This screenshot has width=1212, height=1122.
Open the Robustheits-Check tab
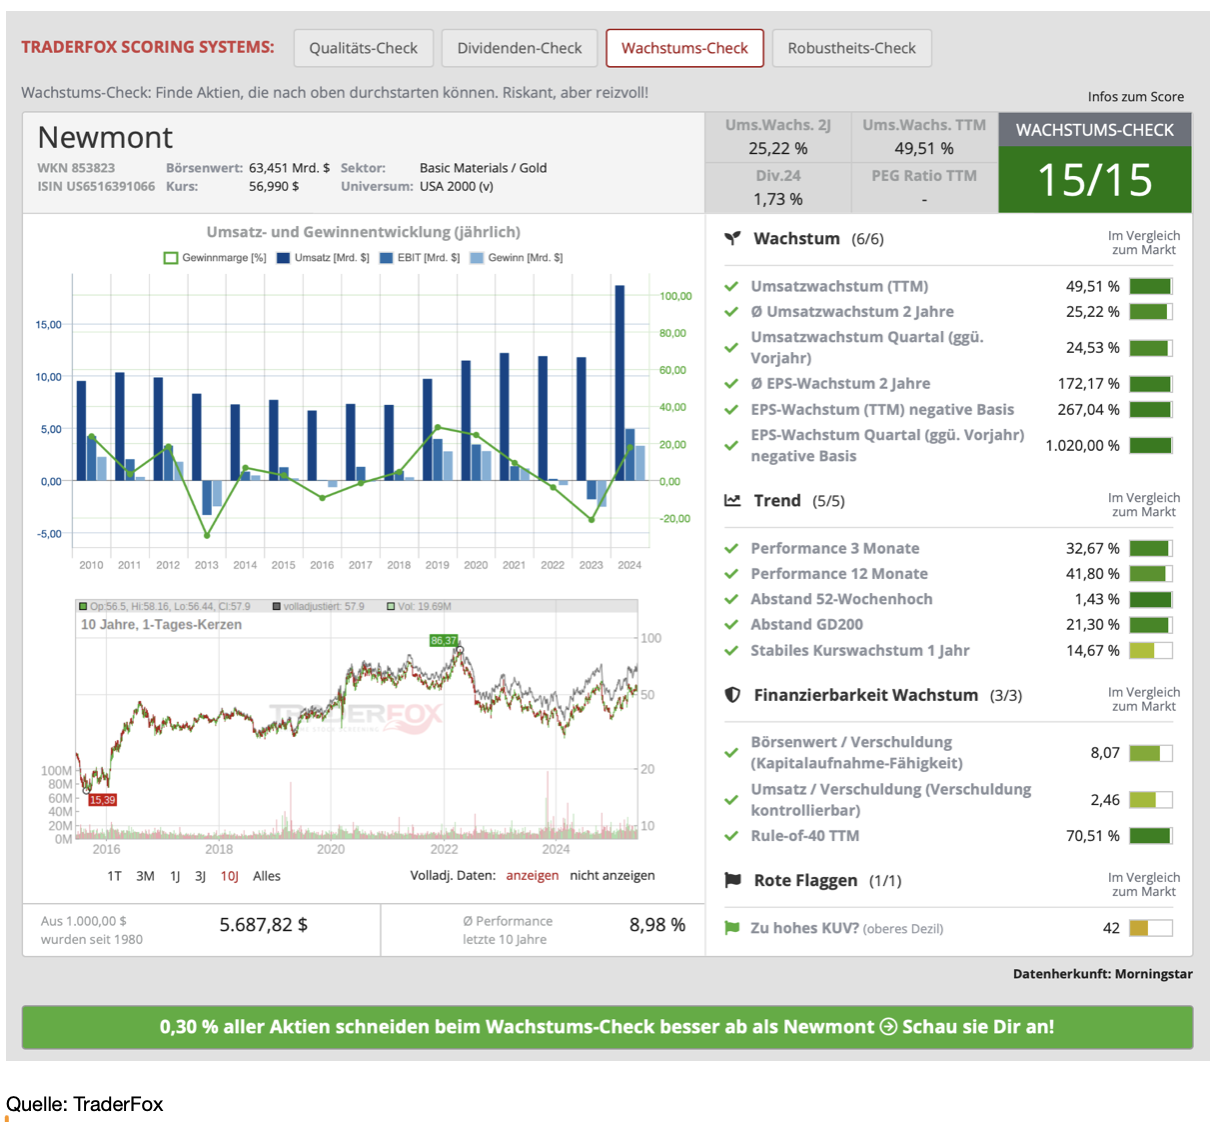point(852,48)
